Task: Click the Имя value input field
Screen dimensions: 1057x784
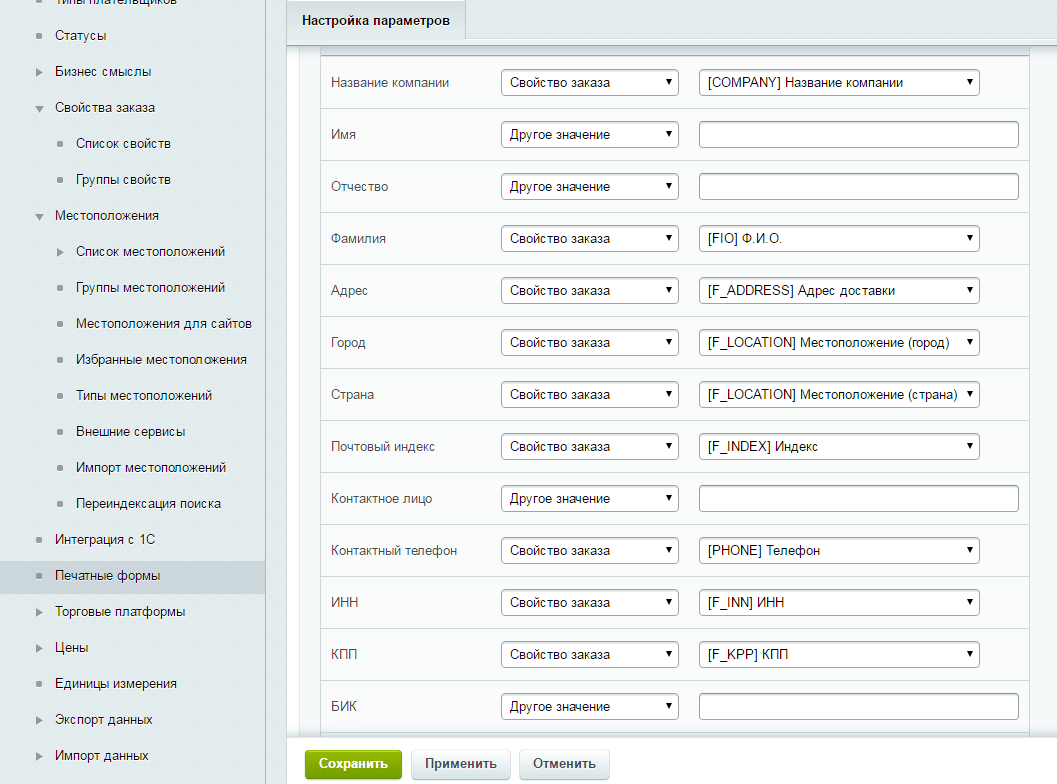Action: pos(858,135)
